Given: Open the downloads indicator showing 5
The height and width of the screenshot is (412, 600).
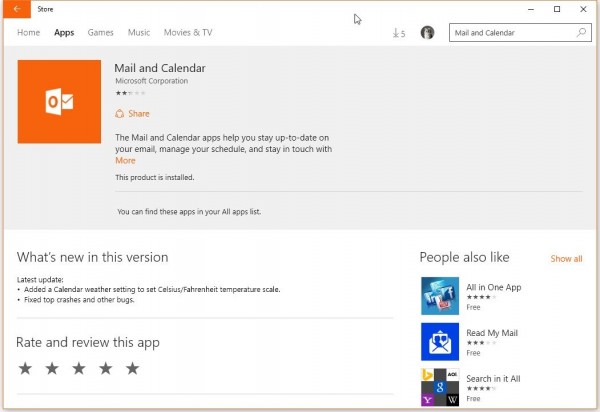Looking at the screenshot, I should click(x=399, y=33).
